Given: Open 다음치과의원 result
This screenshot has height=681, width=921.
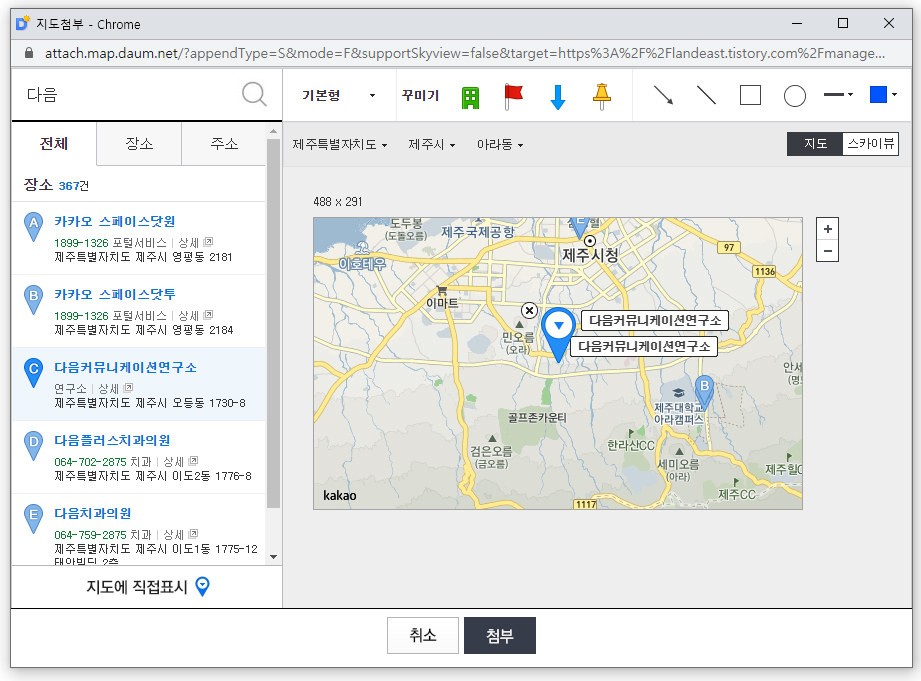Looking at the screenshot, I should pyautogui.click(x=93, y=513).
